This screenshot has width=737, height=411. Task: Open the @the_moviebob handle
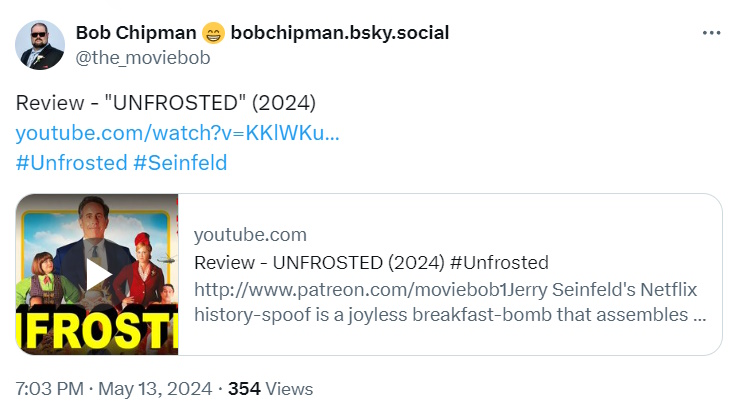tap(143, 57)
